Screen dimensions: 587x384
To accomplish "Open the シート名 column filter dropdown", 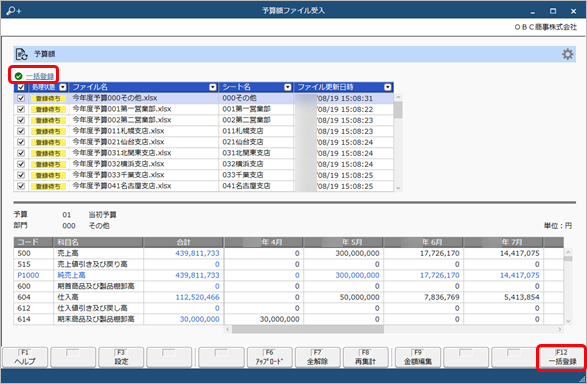I will click(288, 87).
